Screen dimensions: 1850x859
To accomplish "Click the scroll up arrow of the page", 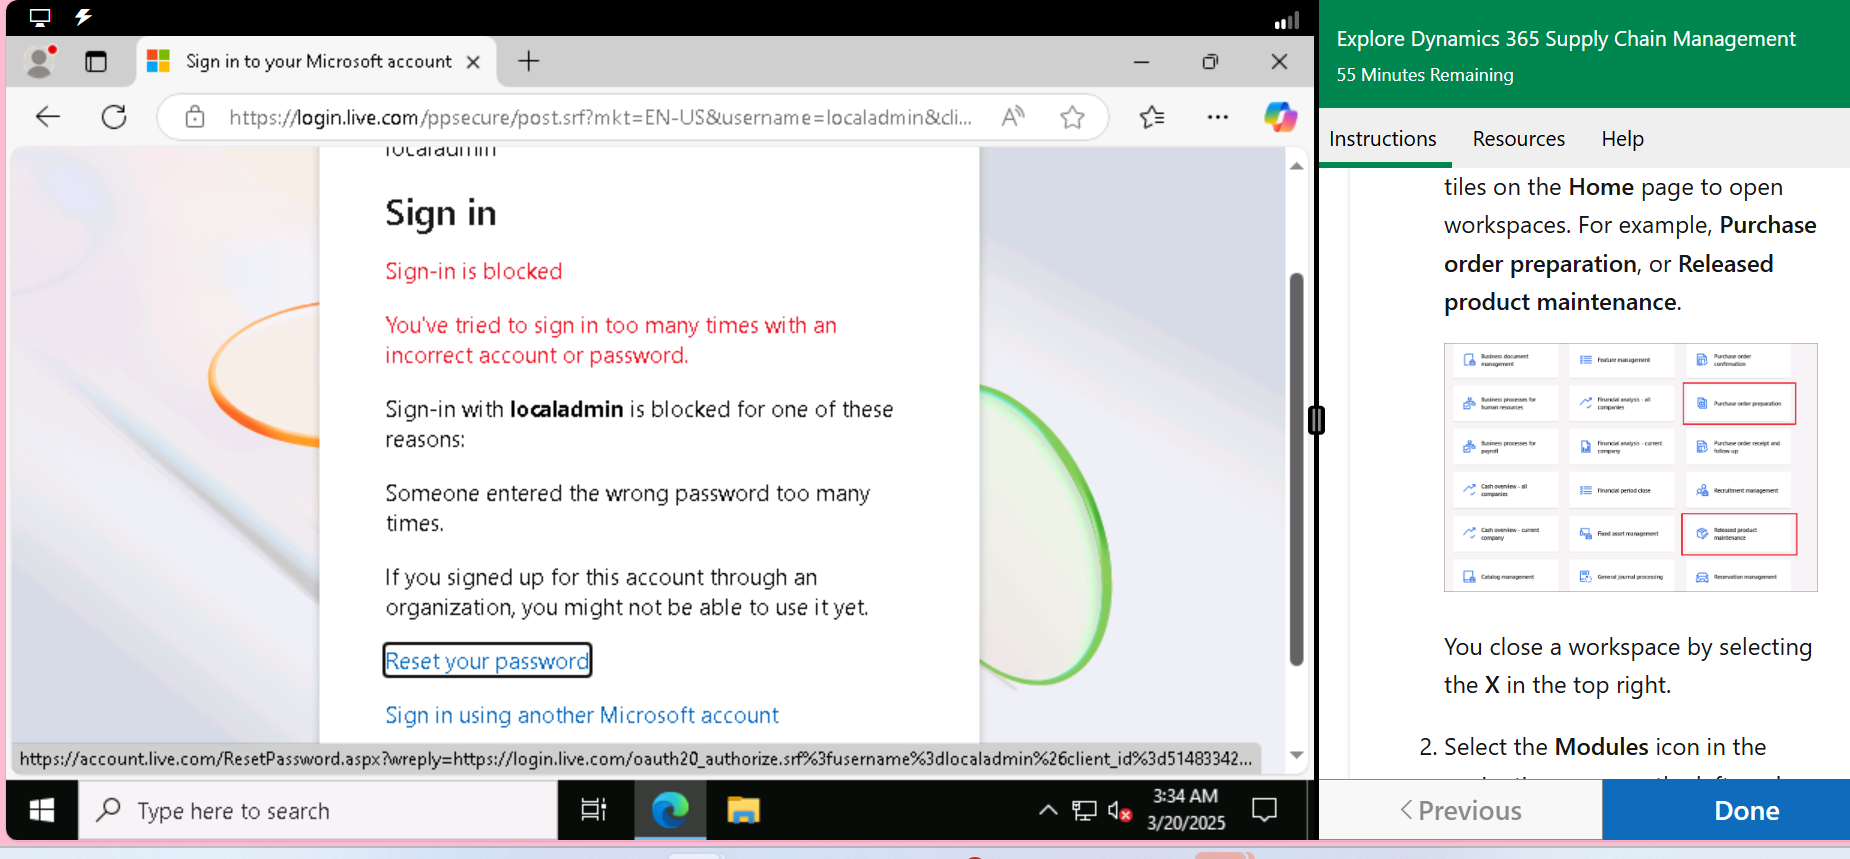I will click(1296, 166).
